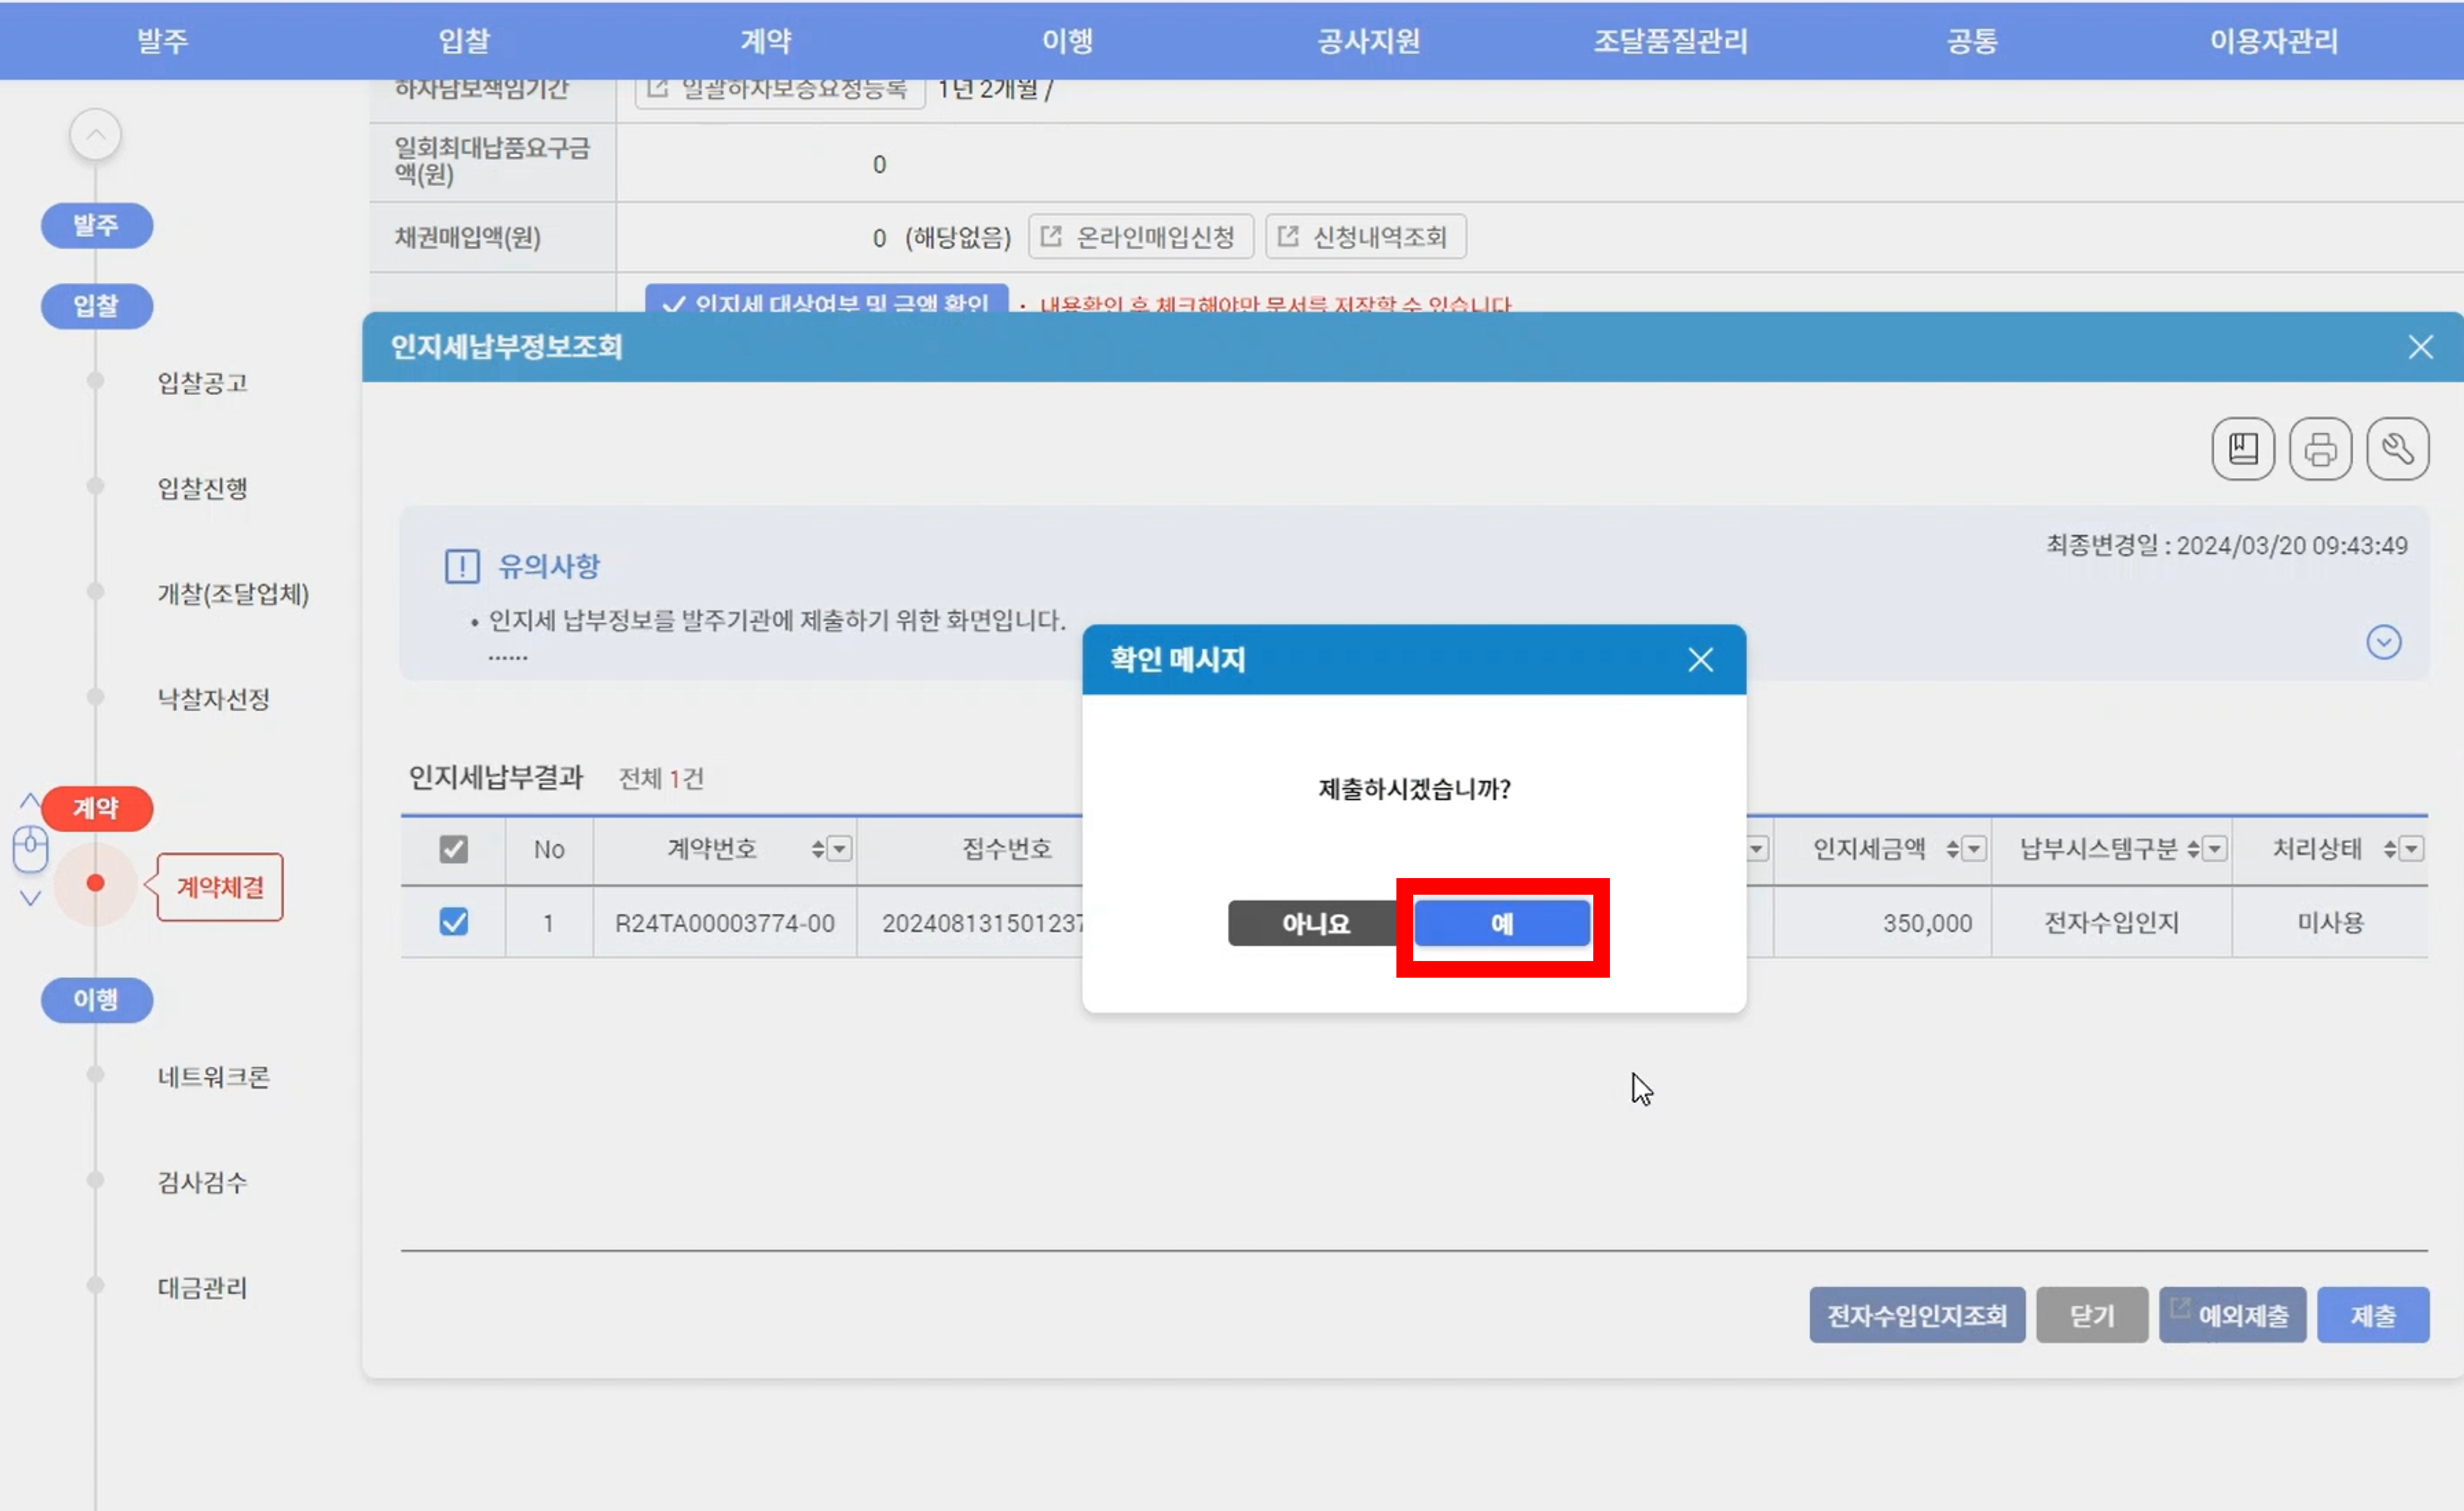The width and height of the screenshot is (2464, 1511).
Task: Select the 미사용 status cell
Action: (x=2330, y=922)
